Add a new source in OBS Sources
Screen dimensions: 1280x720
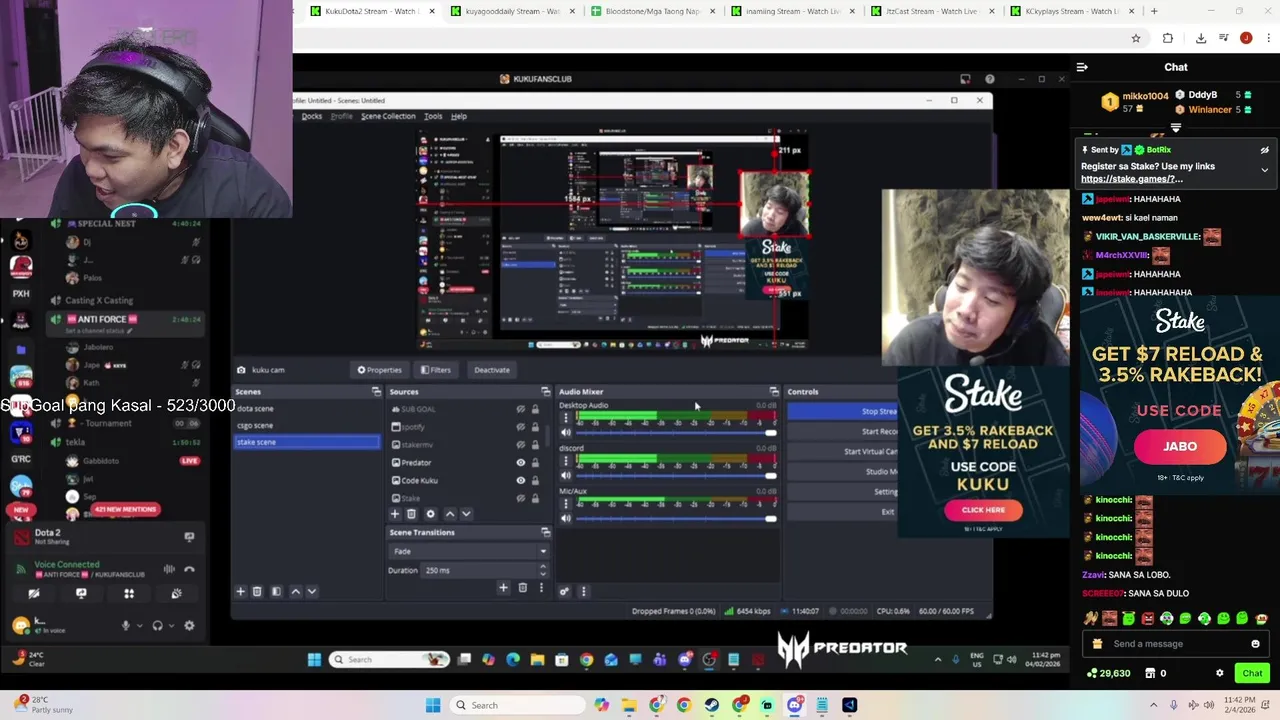click(x=394, y=514)
